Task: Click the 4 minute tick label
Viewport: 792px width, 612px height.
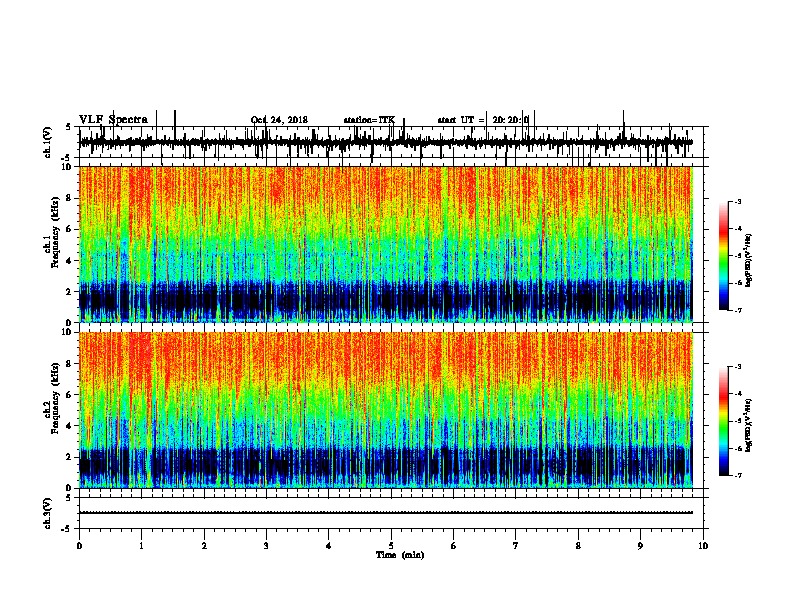Action: coord(329,545)
